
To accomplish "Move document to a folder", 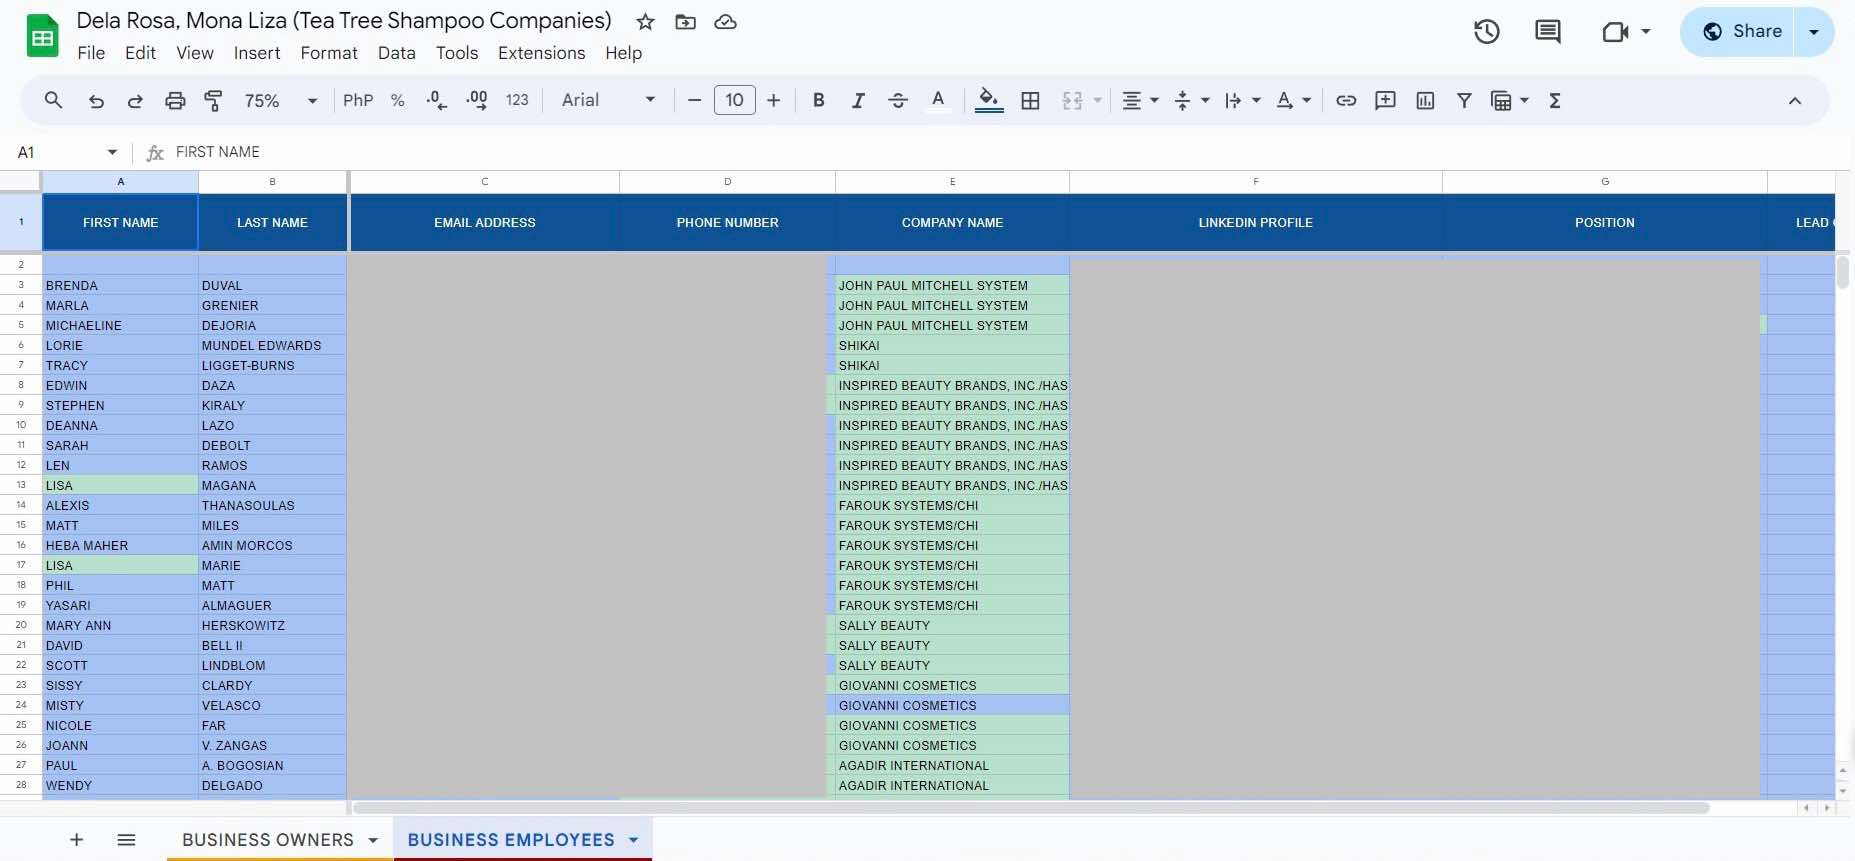I will point(686,22).
